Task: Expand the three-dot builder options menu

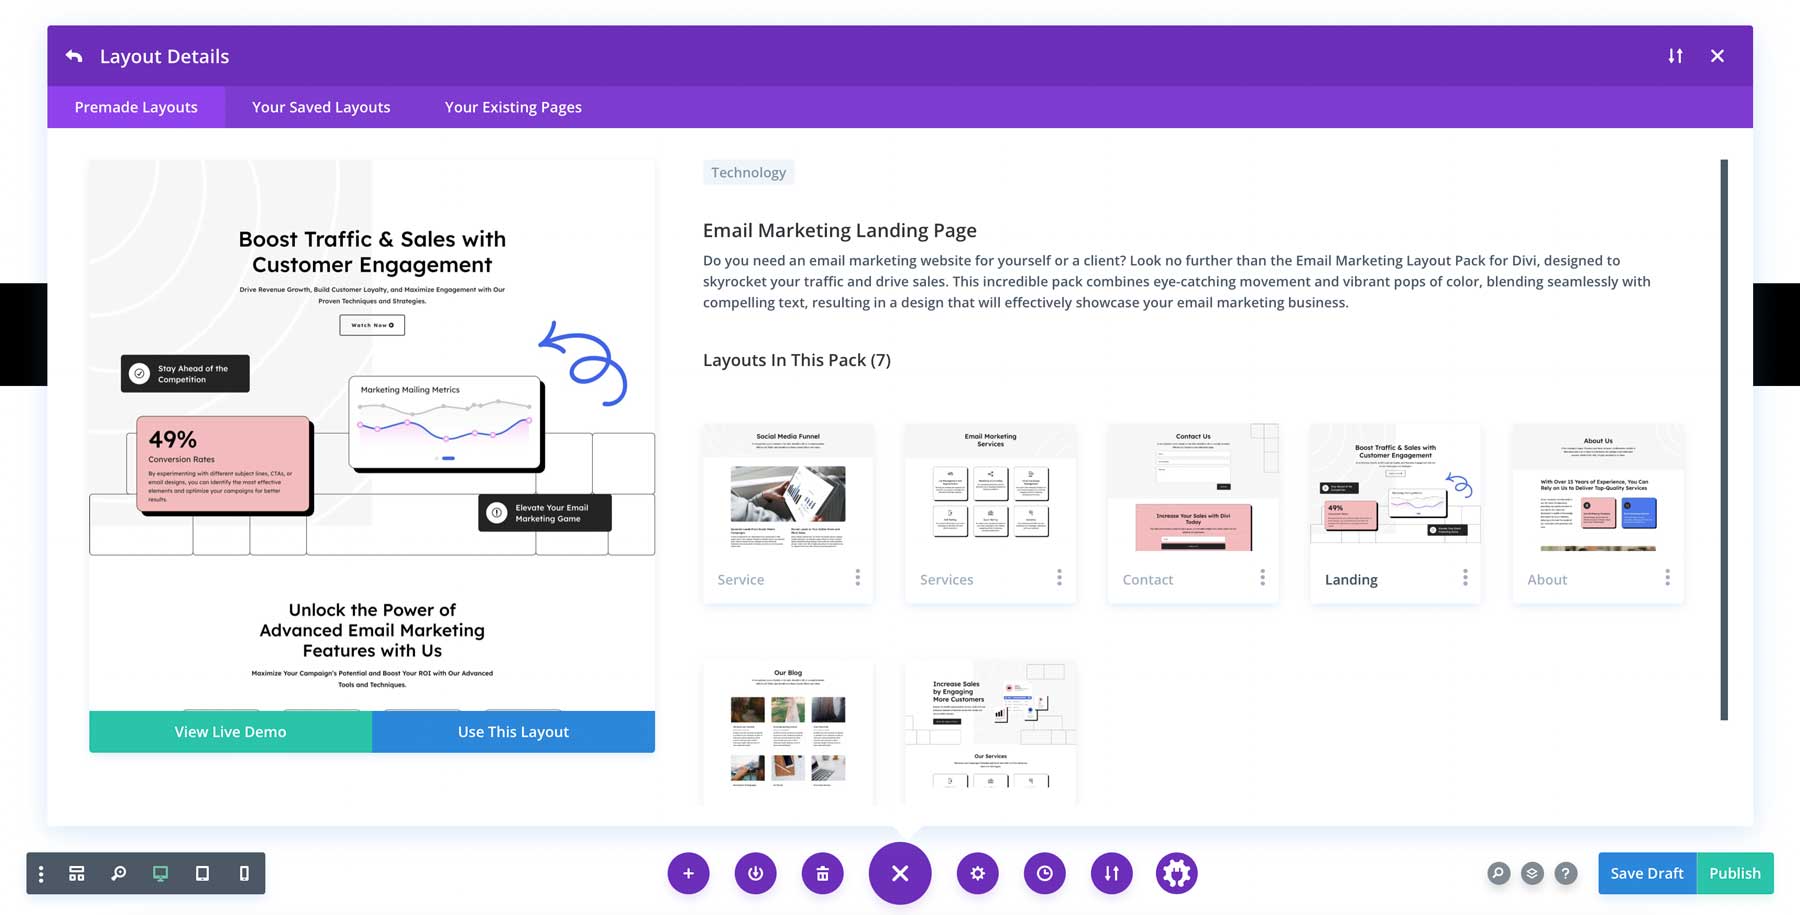Action: 40,873
